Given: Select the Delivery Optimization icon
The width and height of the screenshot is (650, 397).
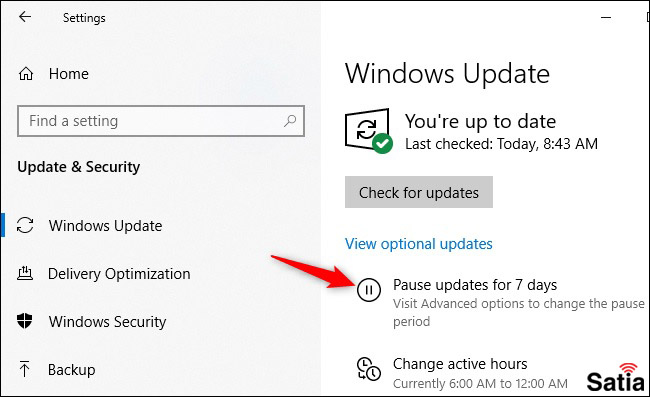Looking at the screenshot, I should [x=25, y=274].
